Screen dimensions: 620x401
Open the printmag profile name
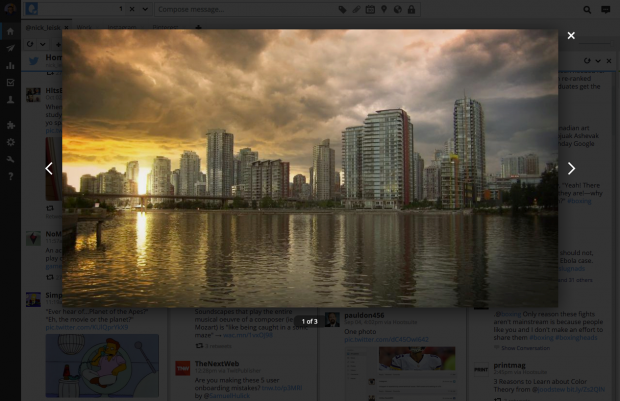tap(509, 365)
